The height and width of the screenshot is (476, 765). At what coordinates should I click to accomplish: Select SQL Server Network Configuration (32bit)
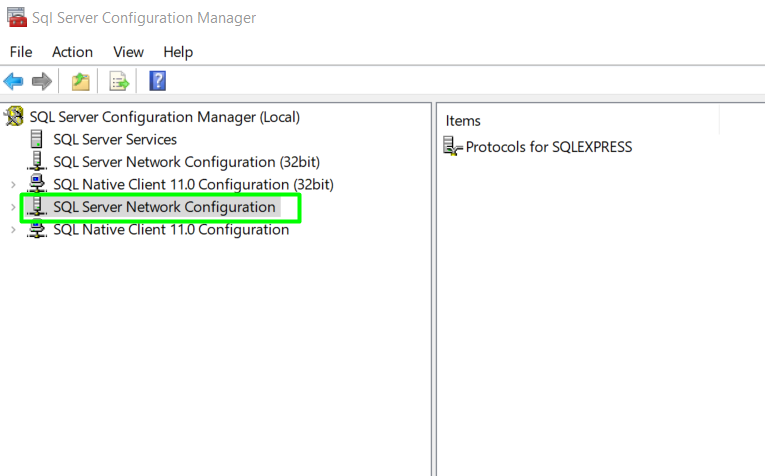(x=186, y=162)
